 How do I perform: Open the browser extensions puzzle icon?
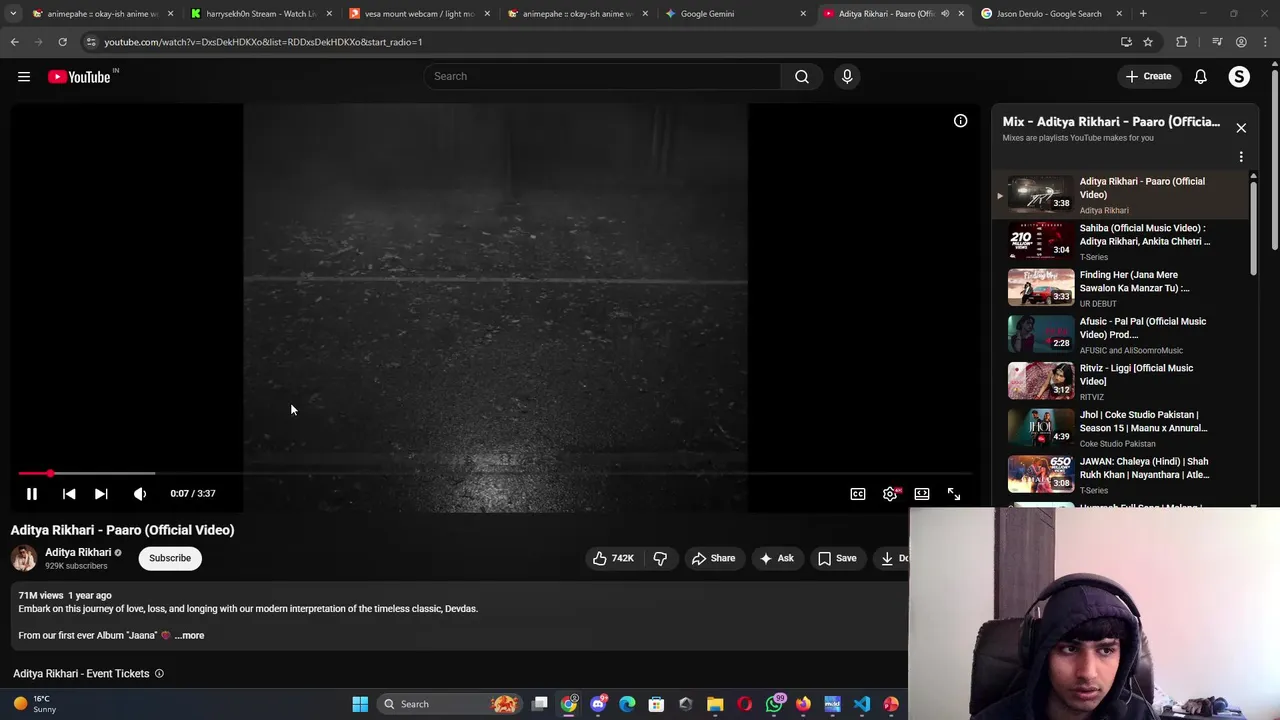[1182, 42]
